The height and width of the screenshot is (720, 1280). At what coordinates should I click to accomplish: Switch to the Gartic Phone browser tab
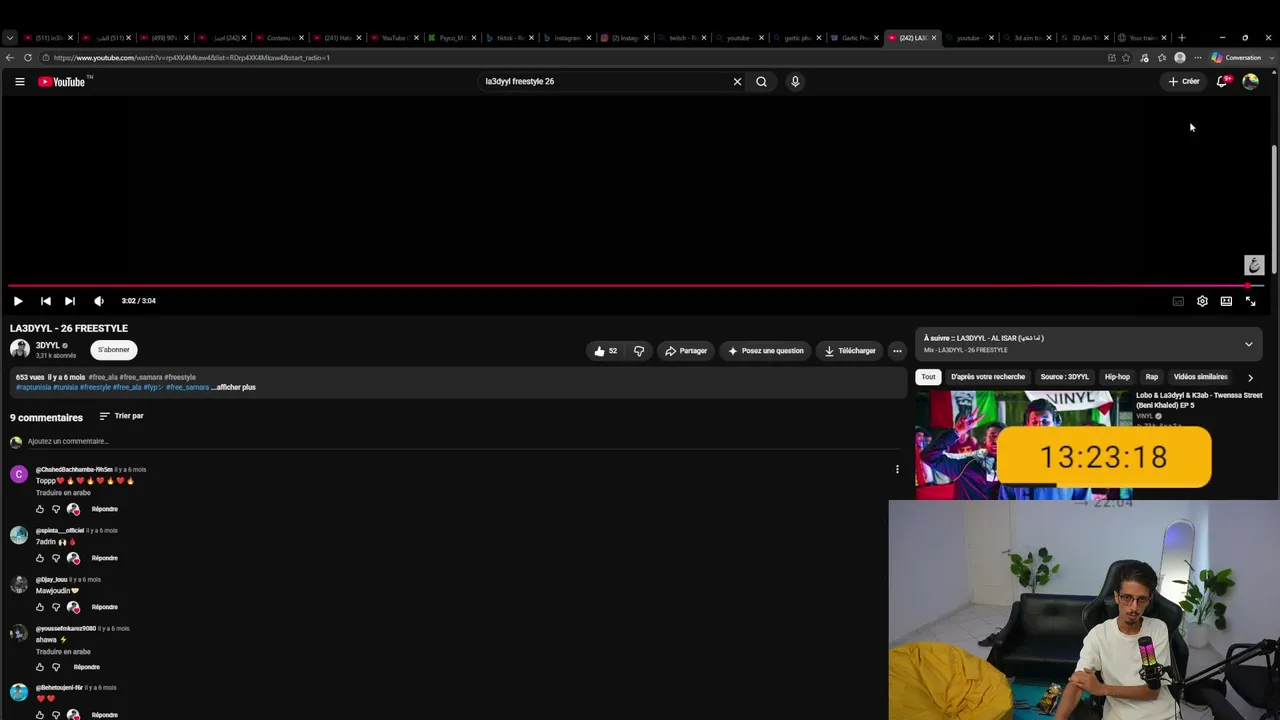point(856,38)
